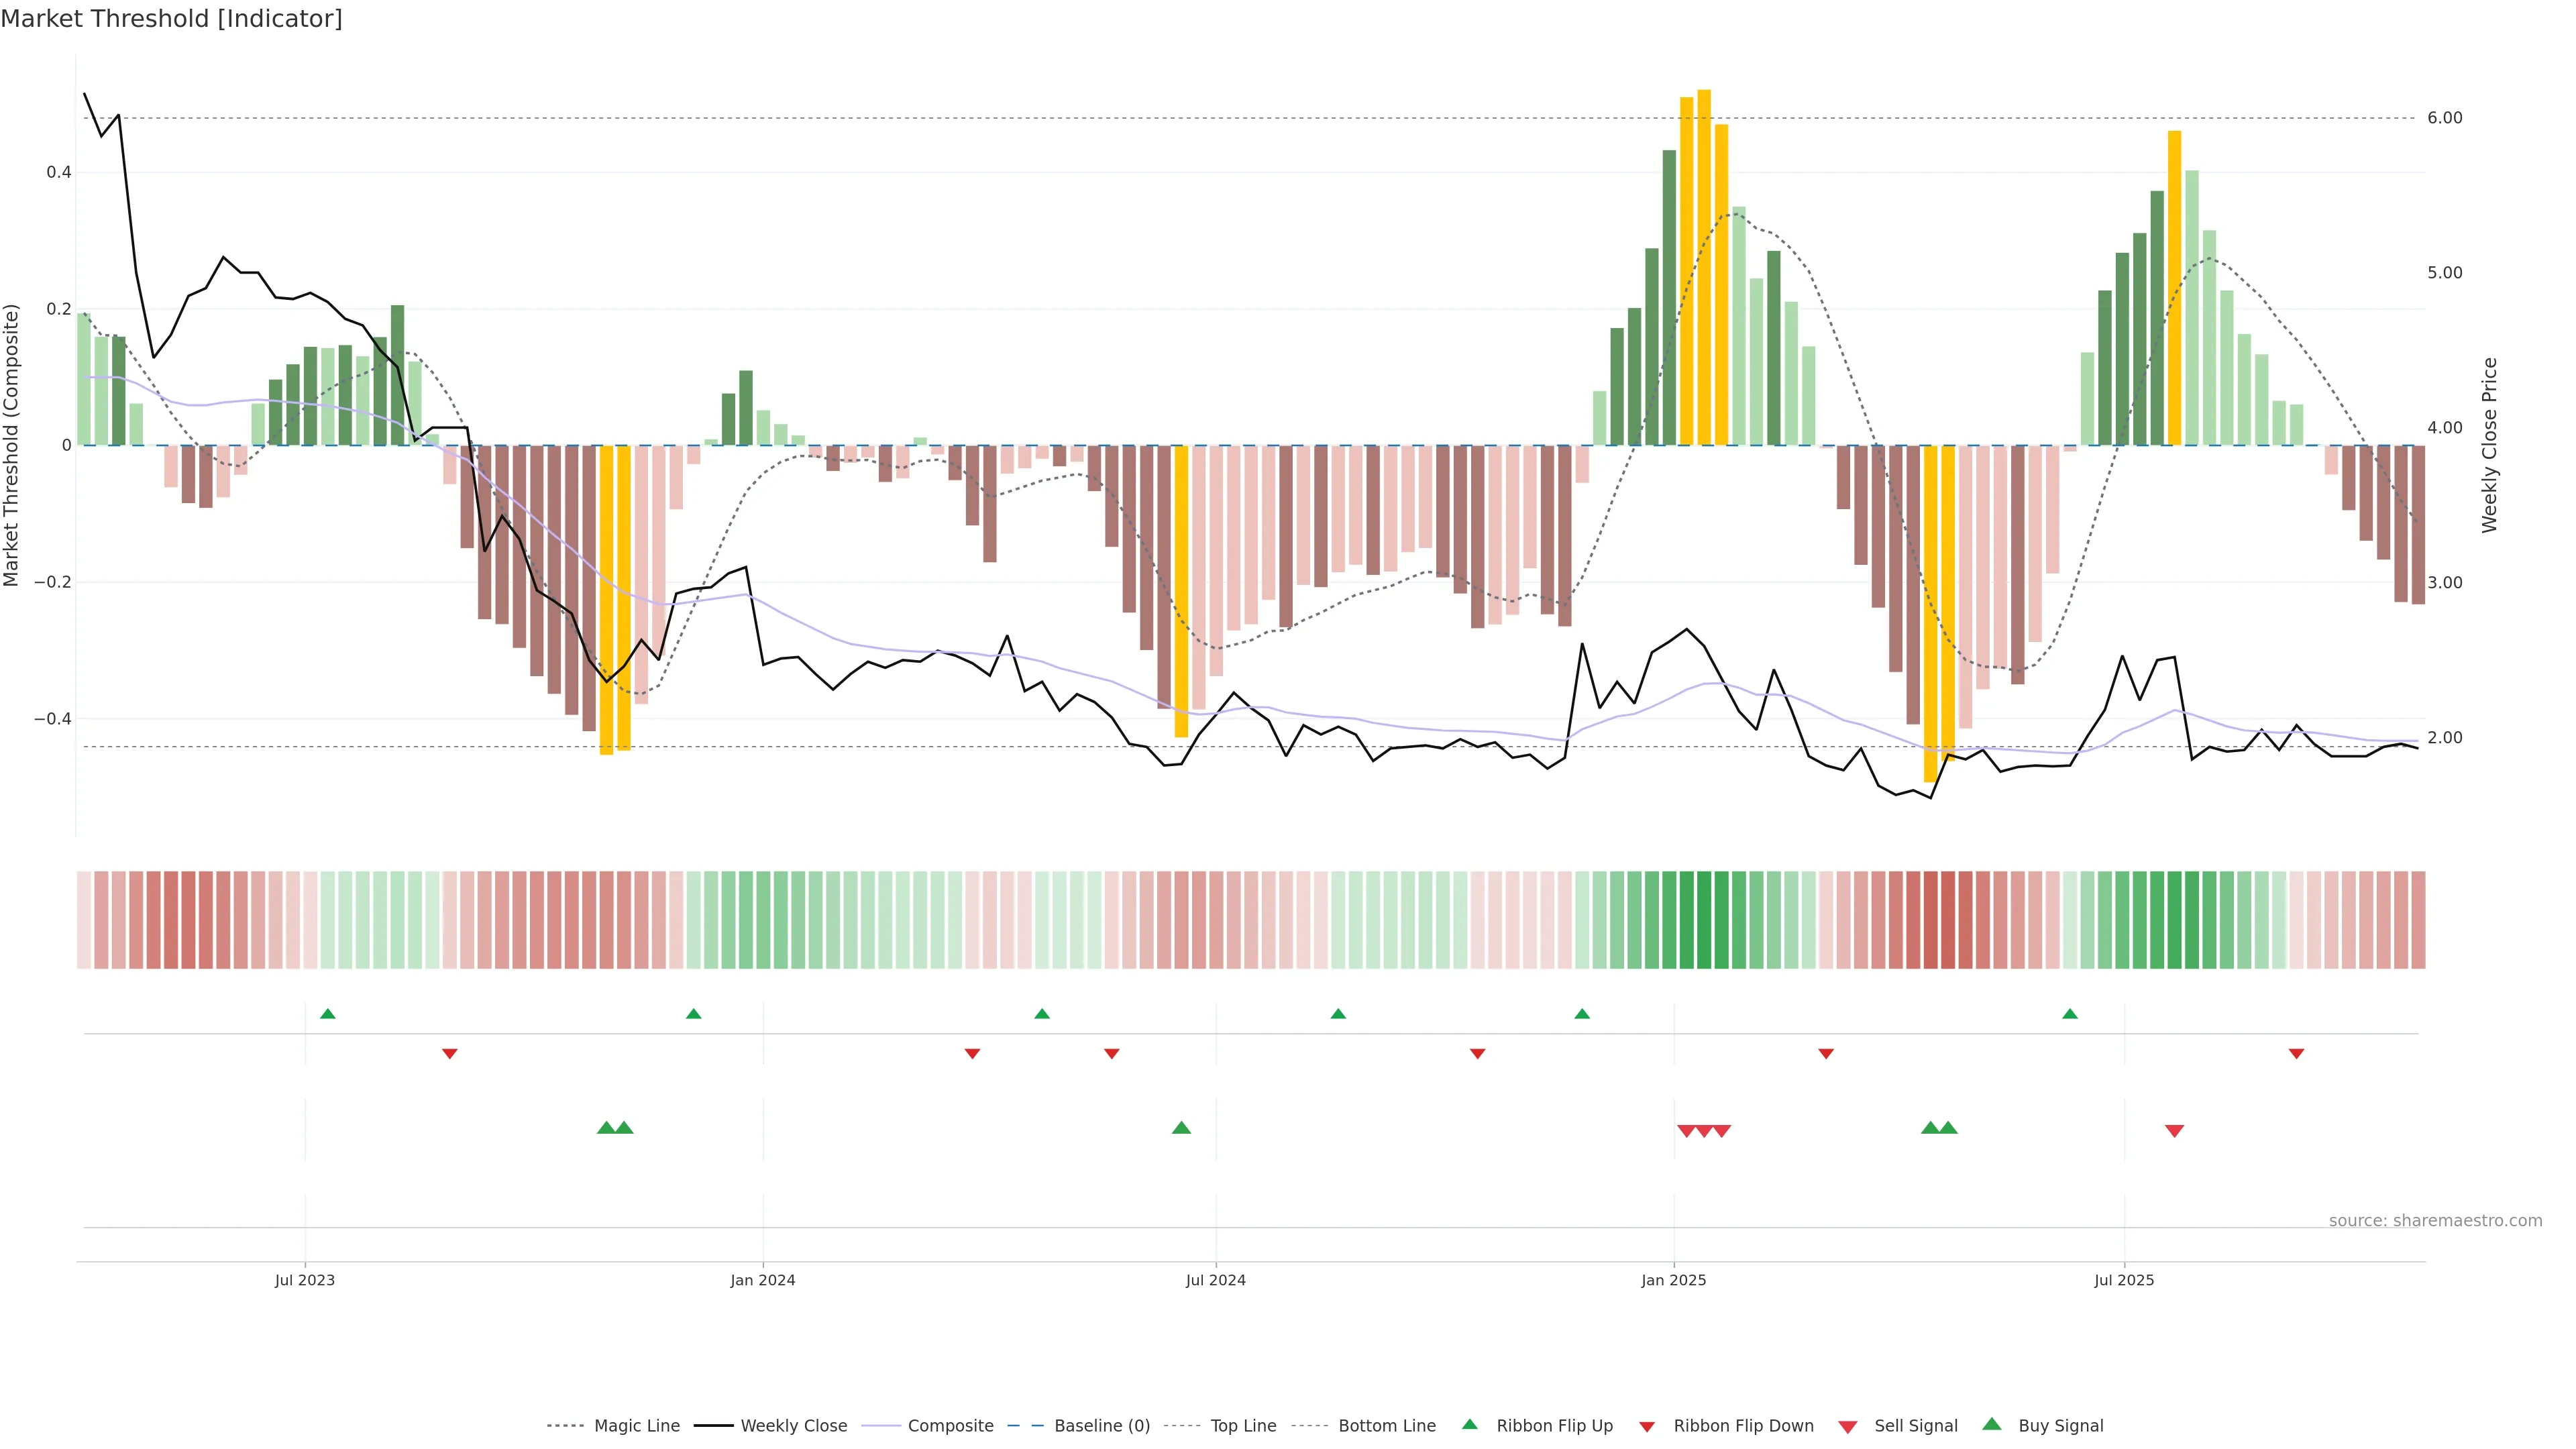Toggle the Top Line legend entry
Viewport: 2576px width, 1449px height.
click(x=1243, y=1426)
